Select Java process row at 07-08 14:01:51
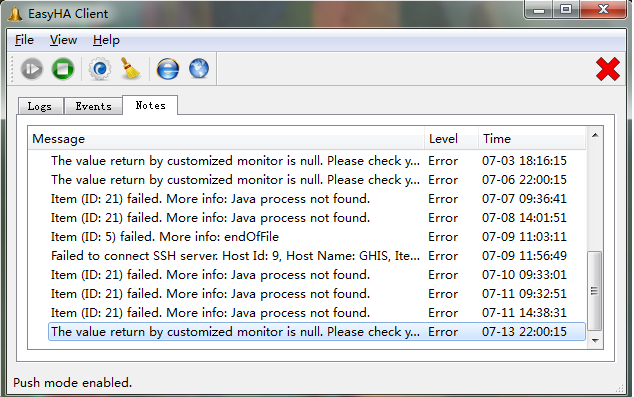The width and height of the screenshot is (634, 397). 317,218
